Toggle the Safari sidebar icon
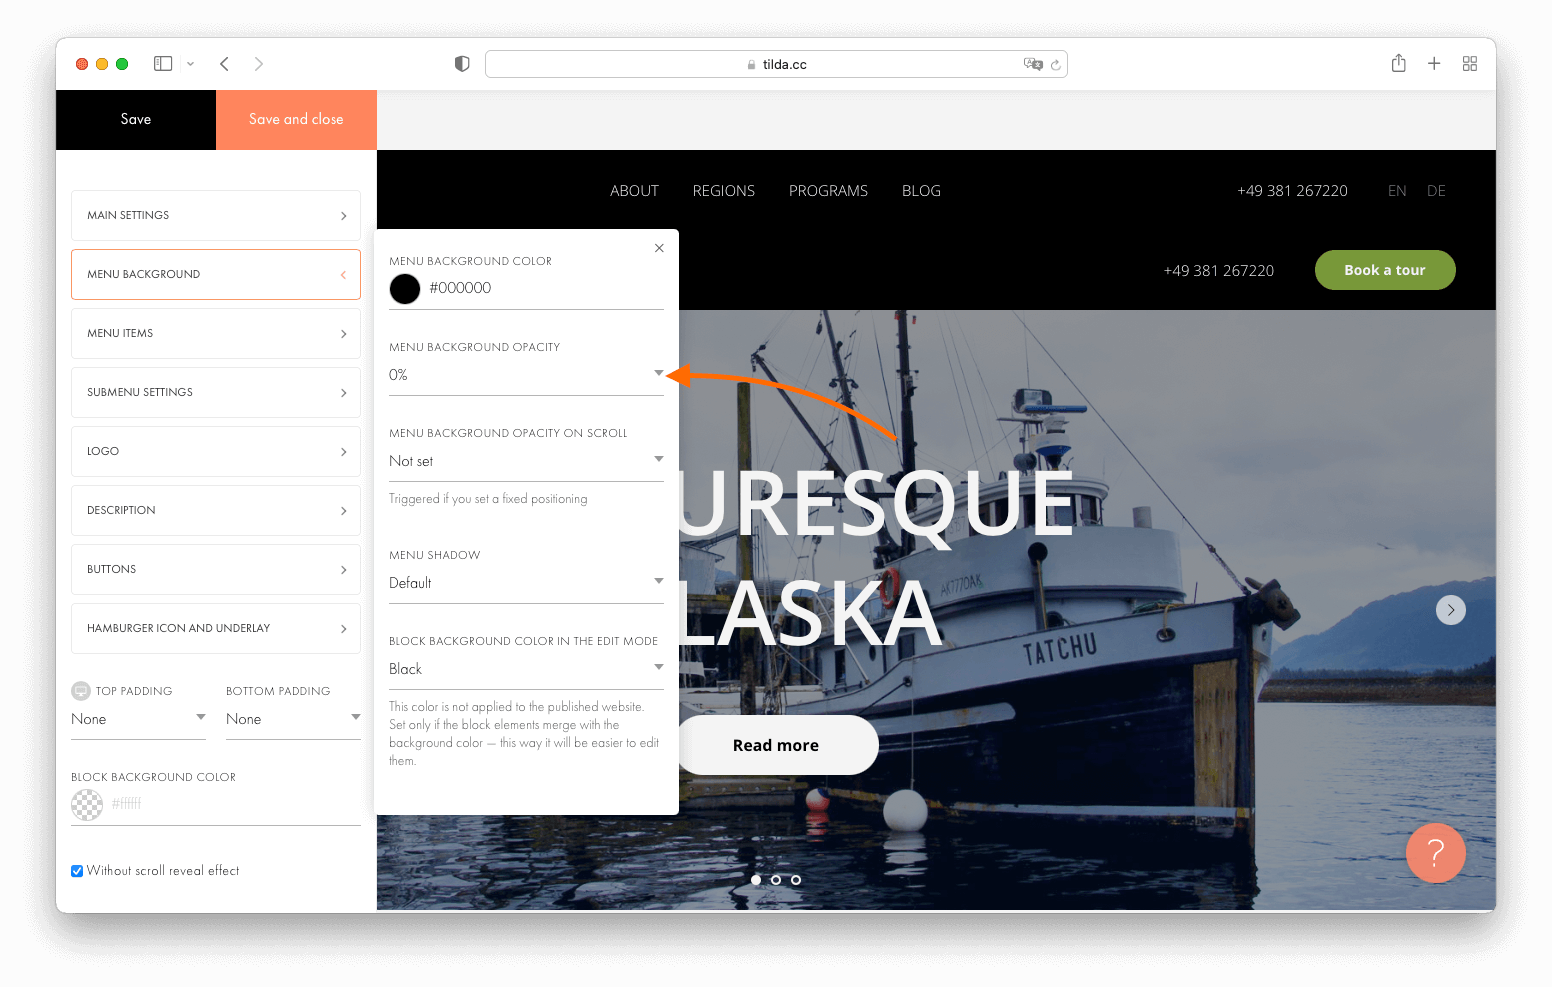Viewport: 1552px width, 987px height. pos(162,63)
